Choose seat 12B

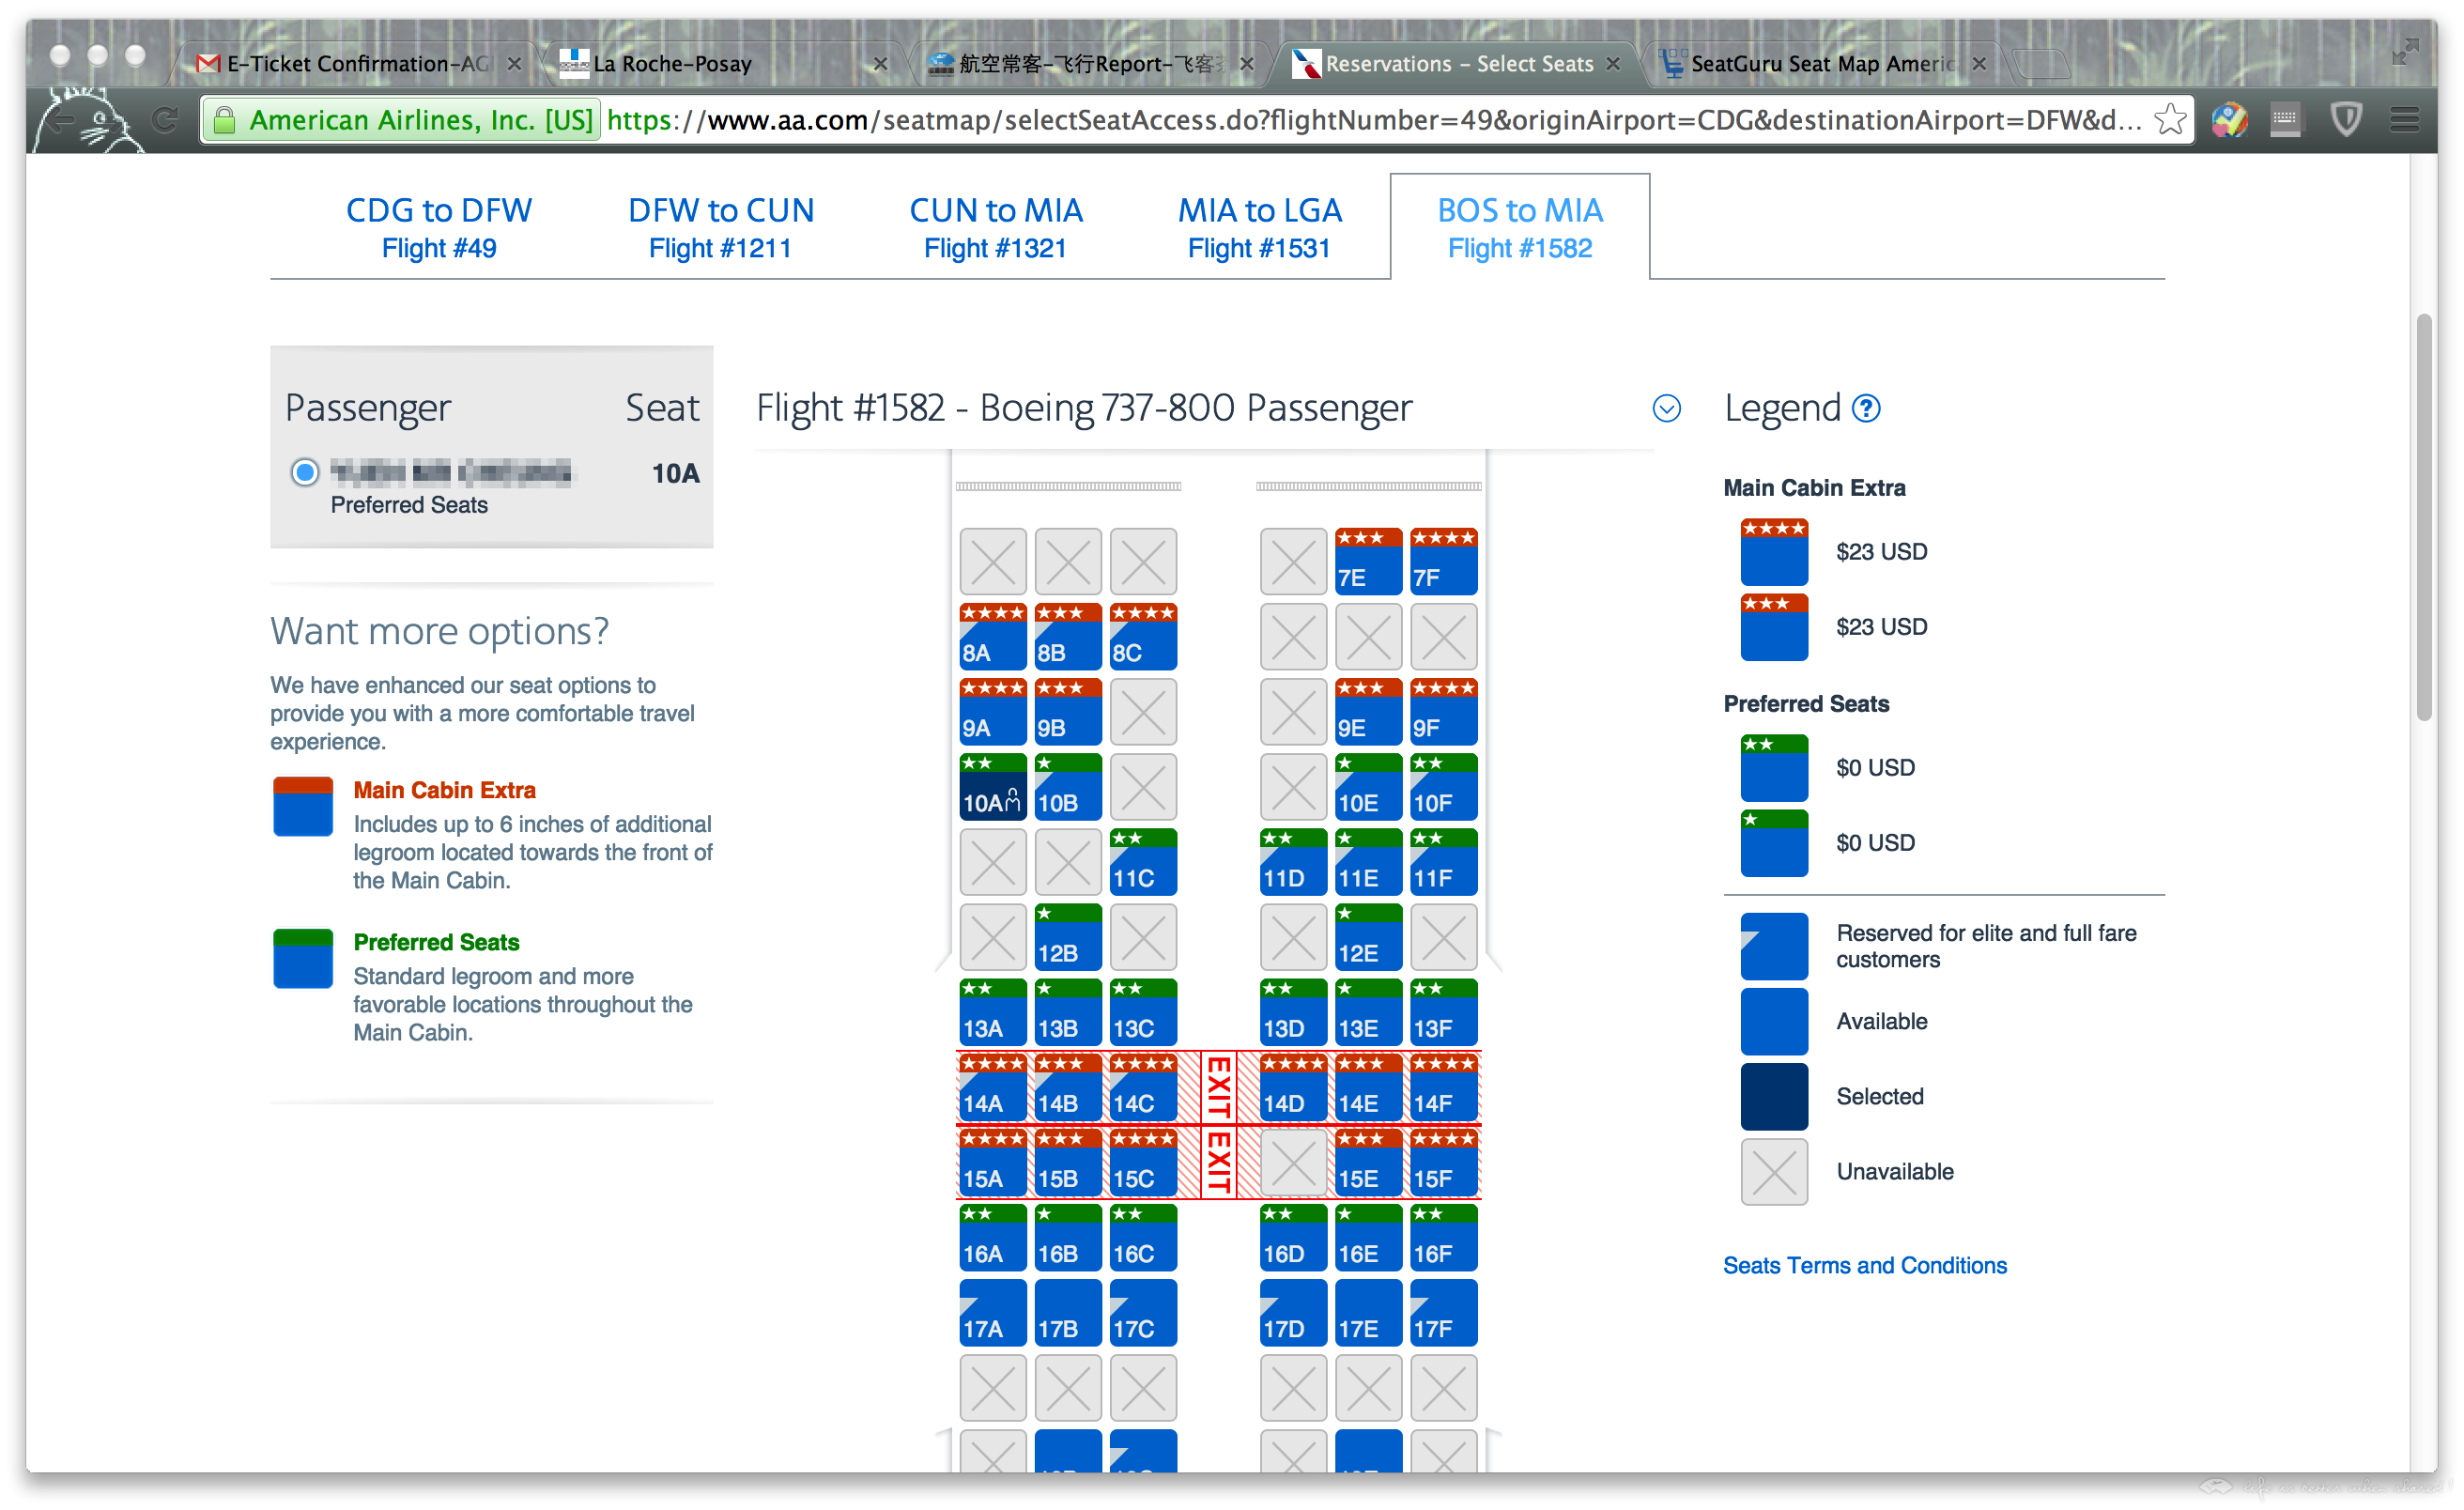coord(1067,937)
